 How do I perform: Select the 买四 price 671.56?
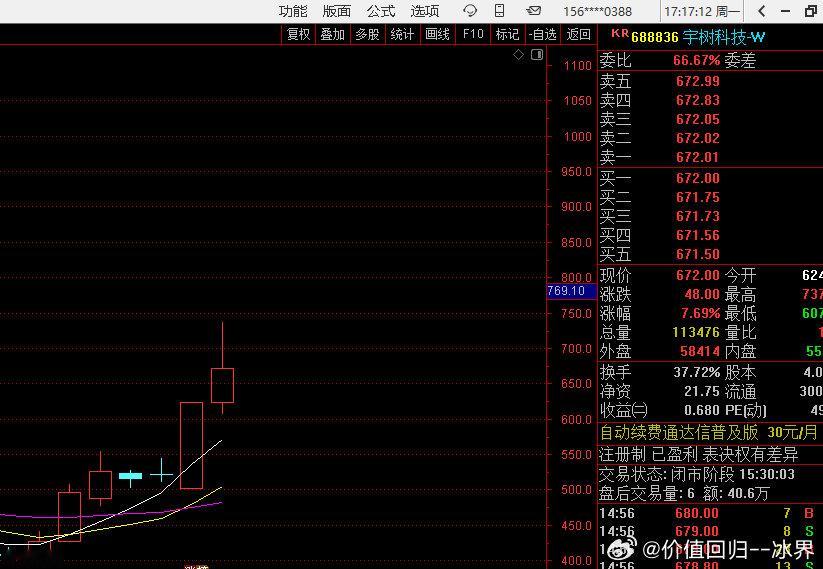coord(698,235)
